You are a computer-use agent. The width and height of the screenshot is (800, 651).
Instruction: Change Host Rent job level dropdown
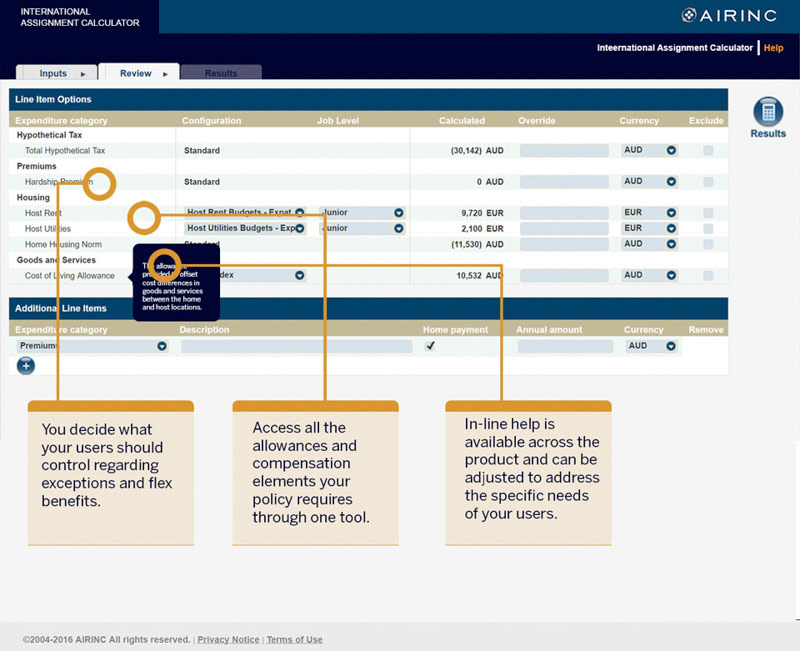362,212
